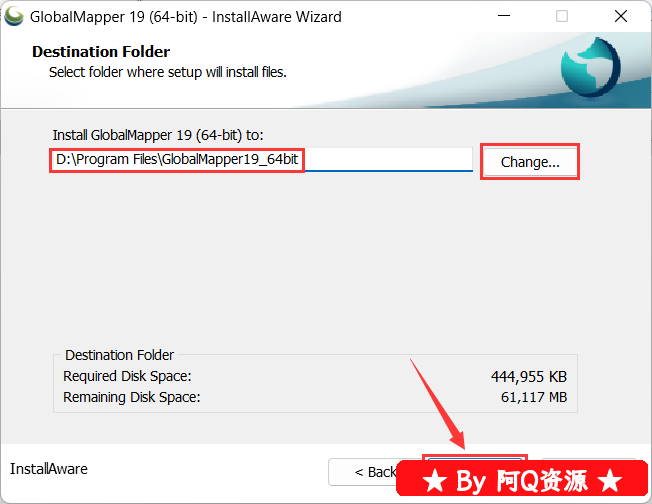652x504 pixels.
Task: Click 'Select folder where setup will install files' text
Action: pos(168,72)
